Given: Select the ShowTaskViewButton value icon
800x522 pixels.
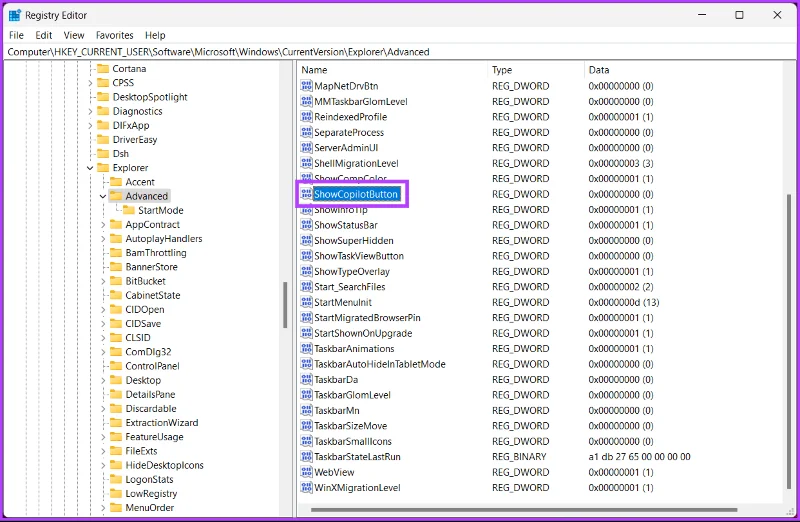Looking at the screenshot, I should (x=306, y=256).
